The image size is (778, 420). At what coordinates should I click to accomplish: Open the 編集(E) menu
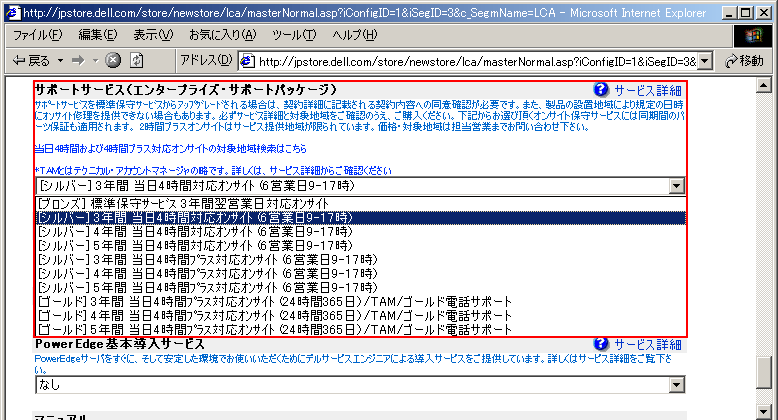pyautogui.click(x=98, y=35)
